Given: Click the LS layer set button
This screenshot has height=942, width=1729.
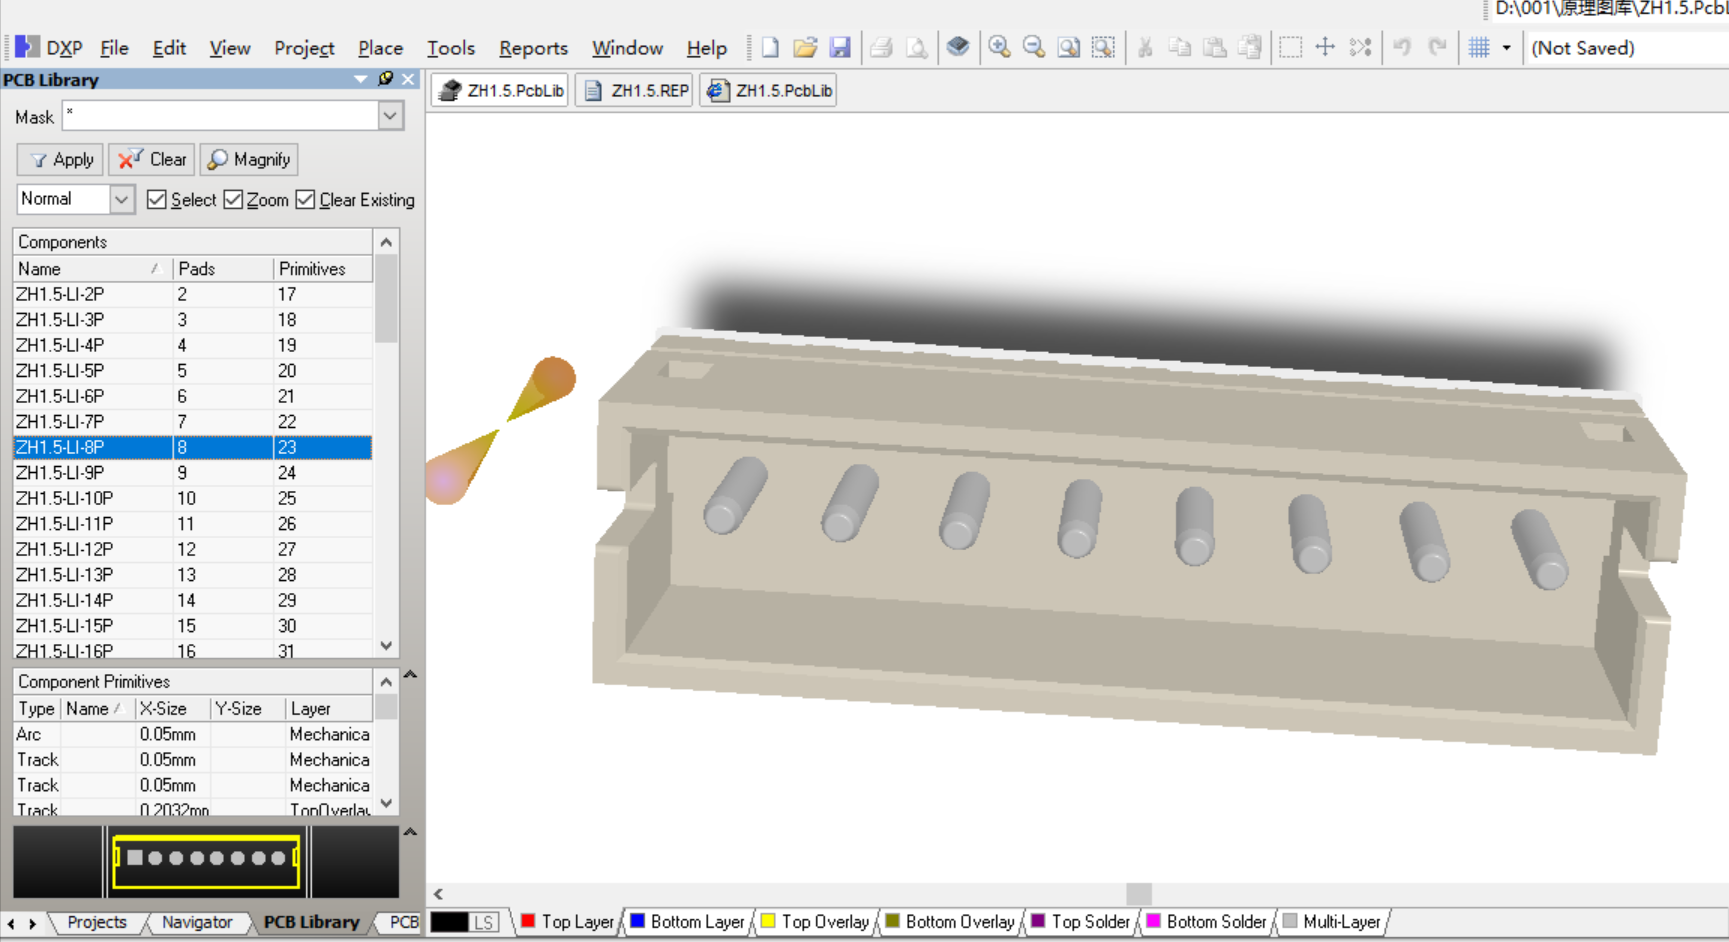Looking at the screenshot, I should pyautogui.click(x=484, y=922).
